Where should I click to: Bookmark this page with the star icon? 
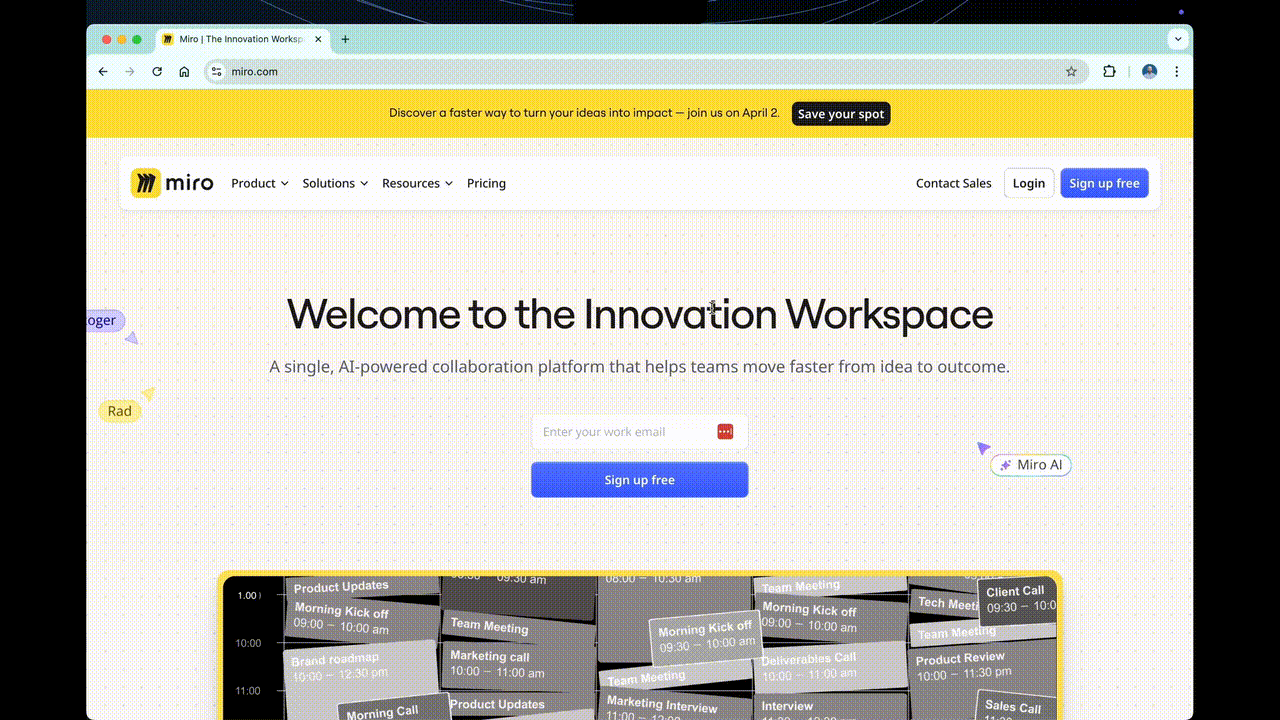1071,72
